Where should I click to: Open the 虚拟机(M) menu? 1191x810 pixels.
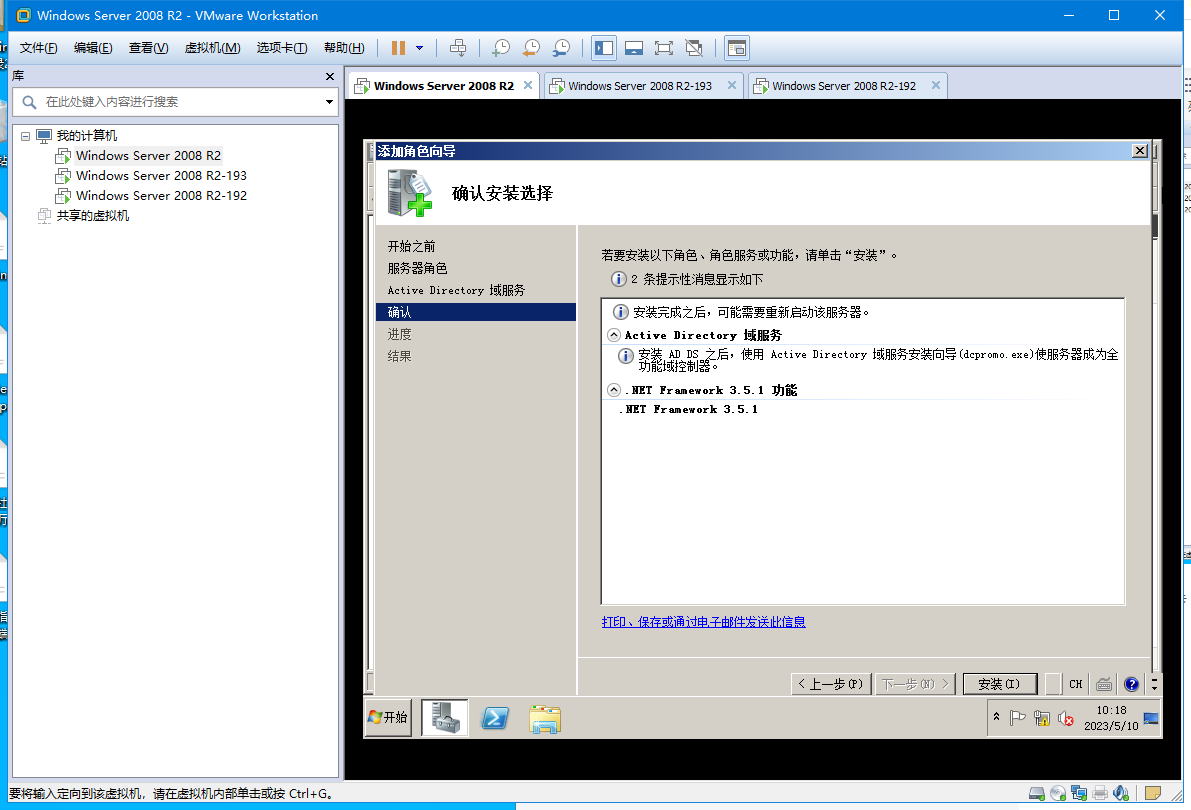point(213,48)
